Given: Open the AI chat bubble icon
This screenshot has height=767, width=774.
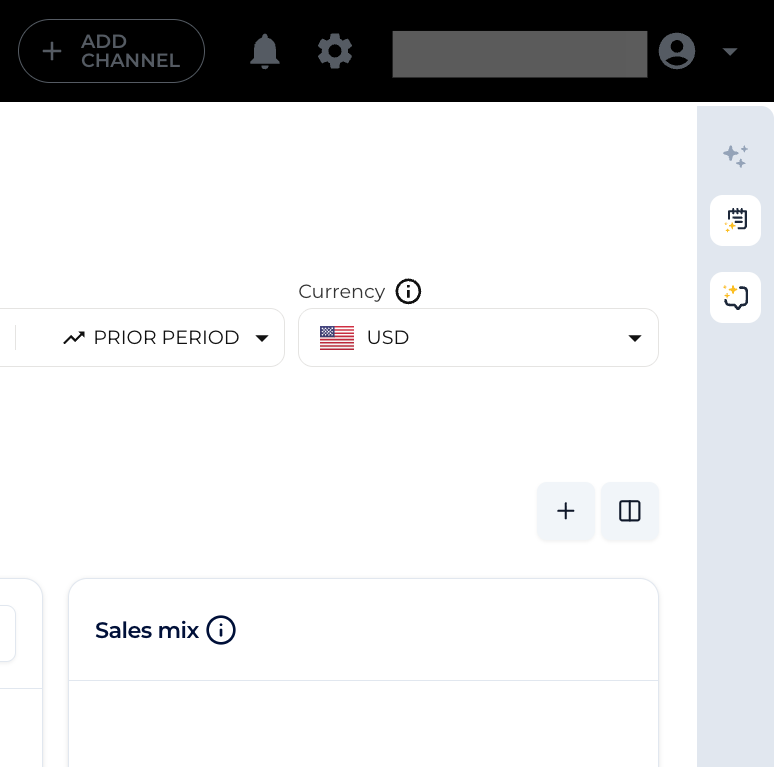Looking at the screenshot, I should pyautogui.click(x=735, y=297).
